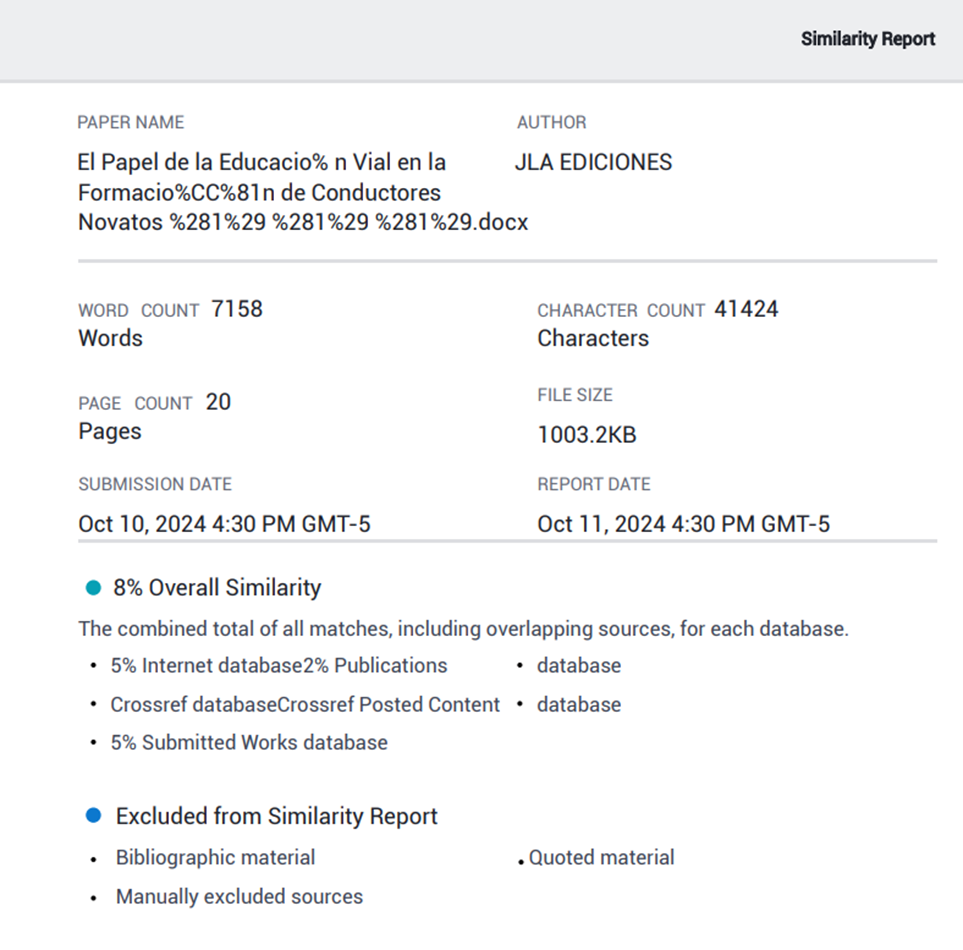Select the 8% Overall Similarity heading
963x950 pixels.
point(217,588)
